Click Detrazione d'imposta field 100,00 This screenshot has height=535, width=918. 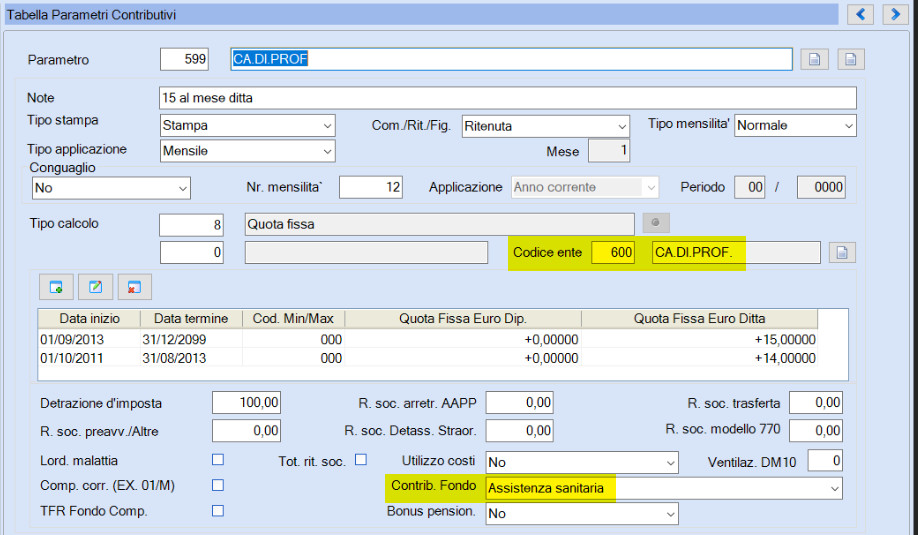coord(246,403)
